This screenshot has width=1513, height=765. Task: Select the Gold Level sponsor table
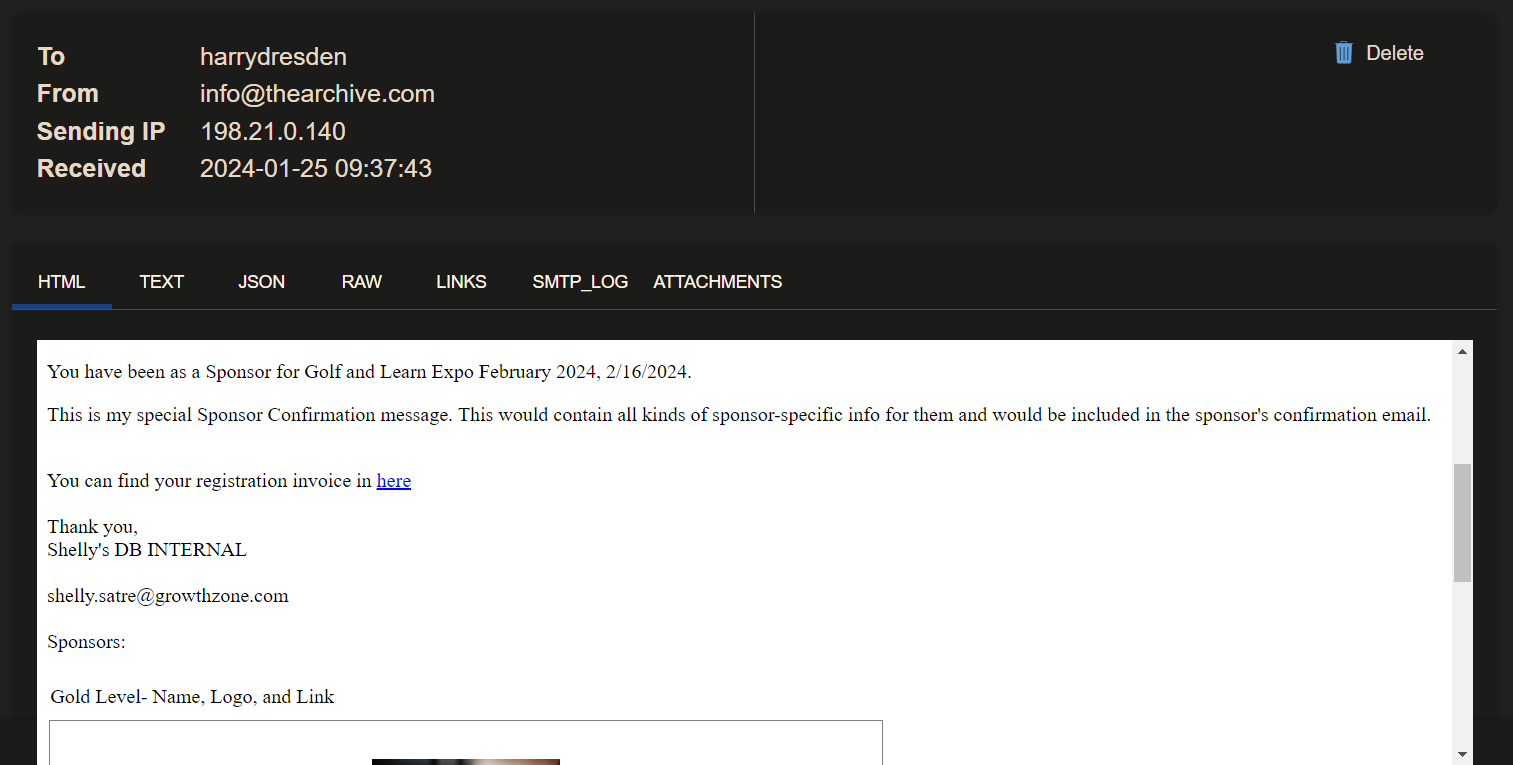tap(465, 740)
